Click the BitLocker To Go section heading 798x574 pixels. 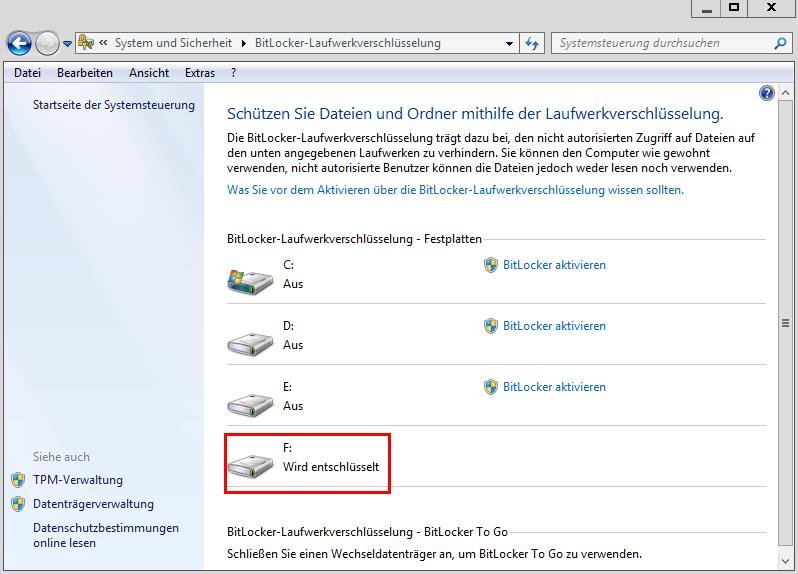[x=367, y=532]
